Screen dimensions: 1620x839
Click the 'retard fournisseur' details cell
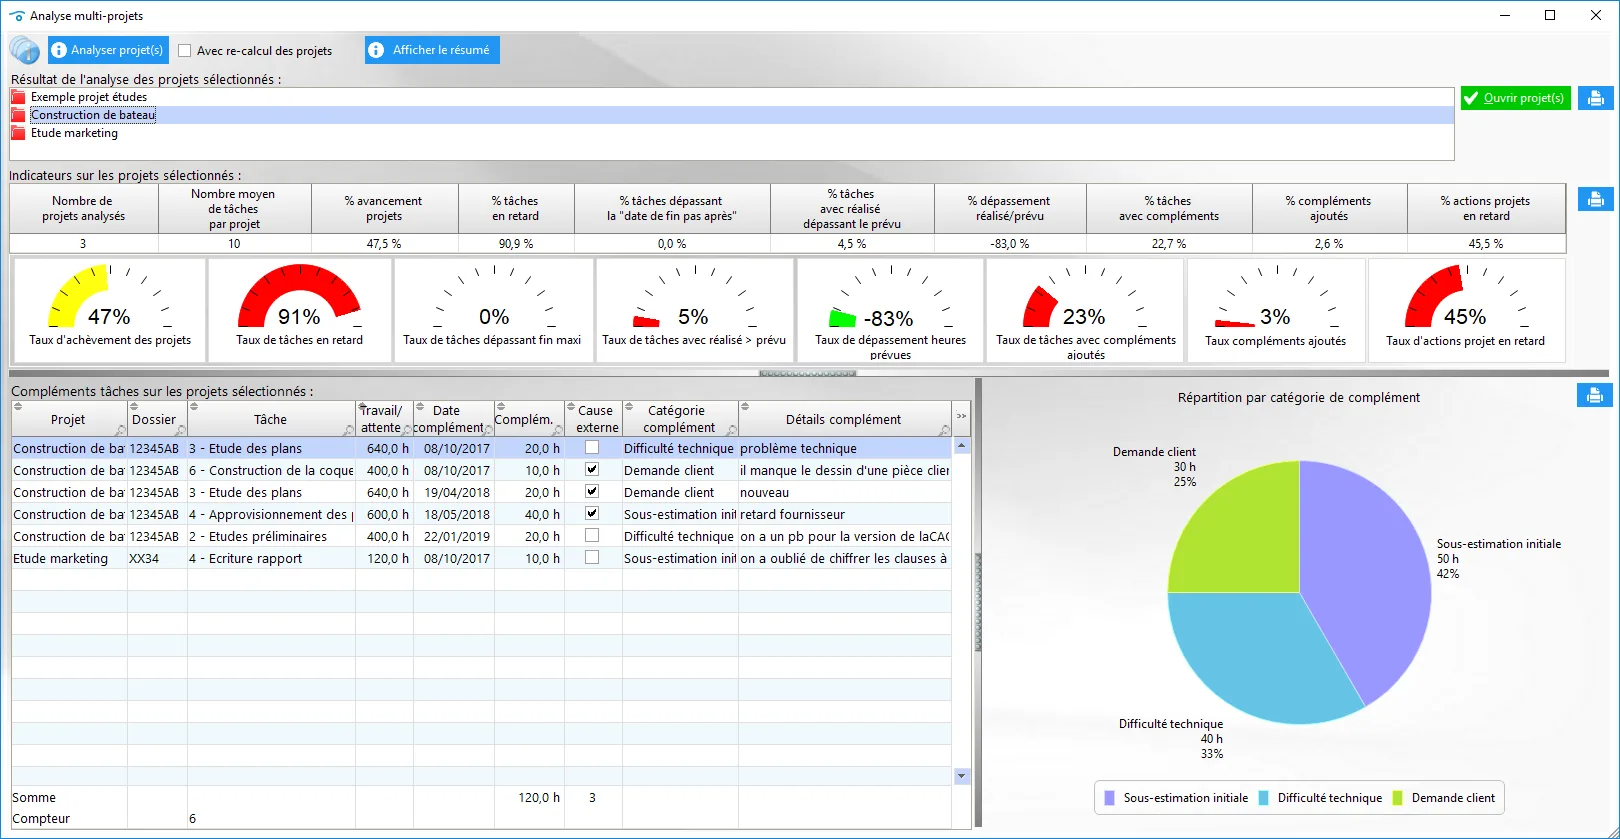845,514
